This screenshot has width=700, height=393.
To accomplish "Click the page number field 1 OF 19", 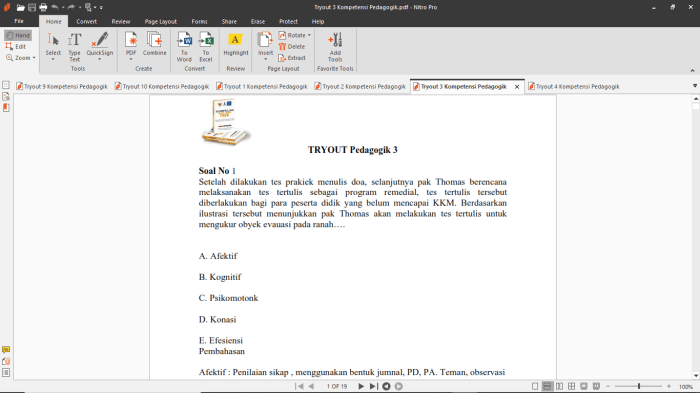I will tap(337, 386).
